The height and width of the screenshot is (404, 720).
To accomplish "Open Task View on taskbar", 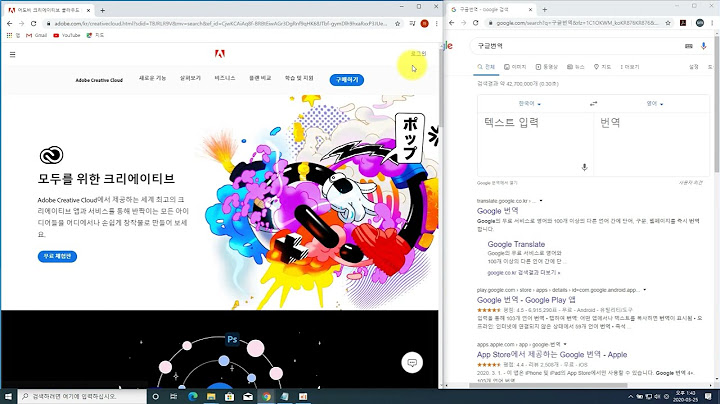I will (x=174, y=396).
